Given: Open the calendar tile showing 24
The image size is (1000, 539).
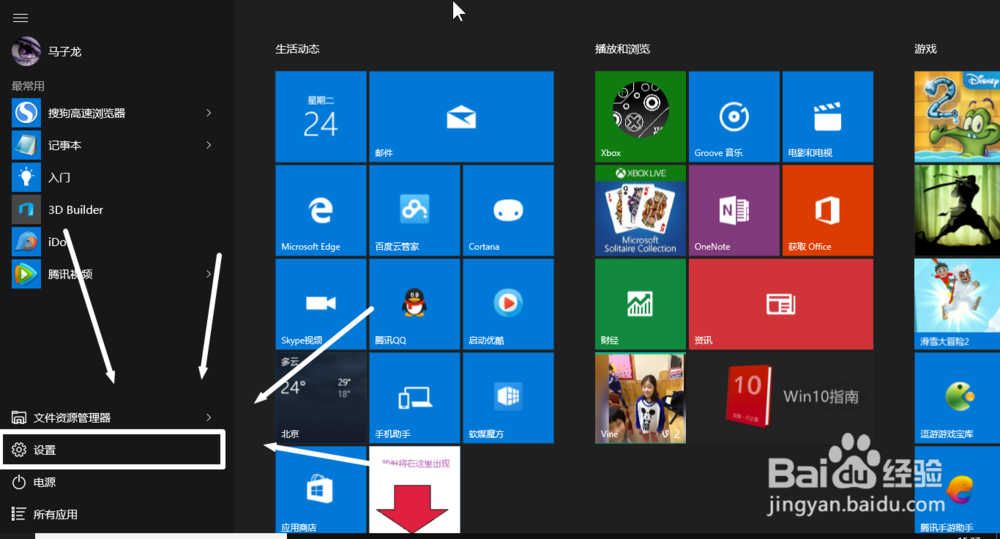Looking at the screenshot, I should (x=321, y=117).
